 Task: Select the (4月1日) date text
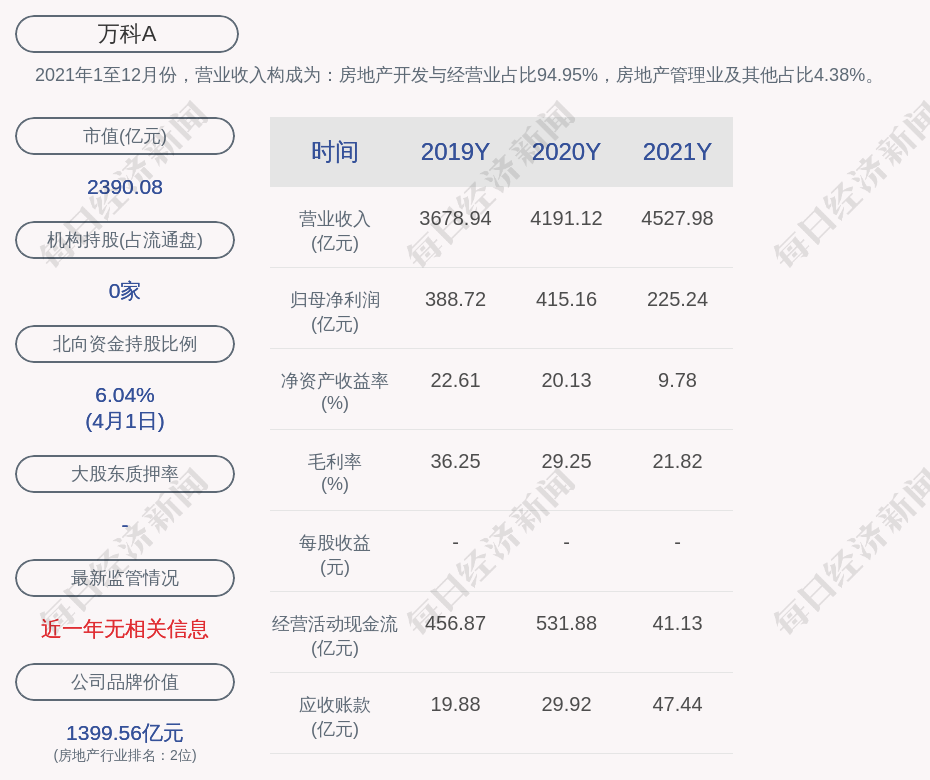(125, 421)
